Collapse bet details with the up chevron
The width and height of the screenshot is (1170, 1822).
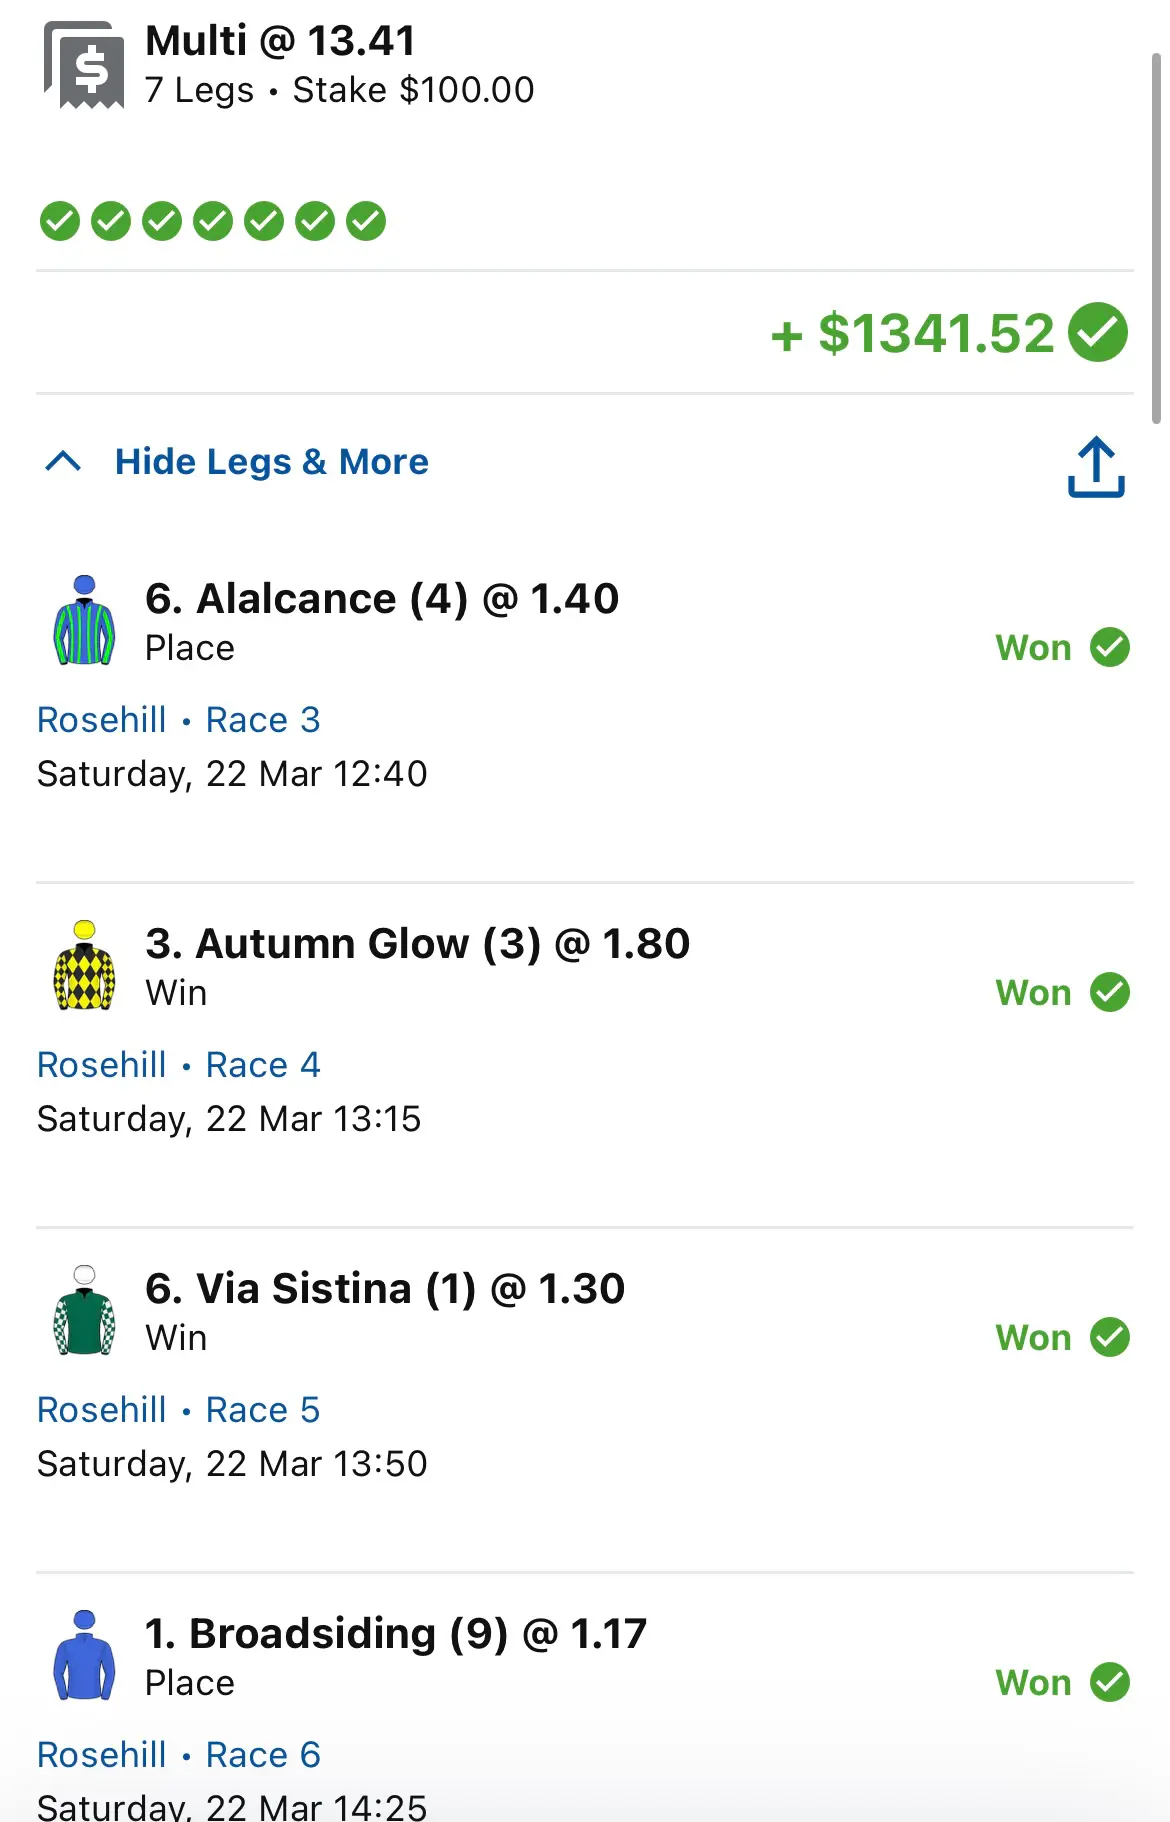(x=63, y=461)
